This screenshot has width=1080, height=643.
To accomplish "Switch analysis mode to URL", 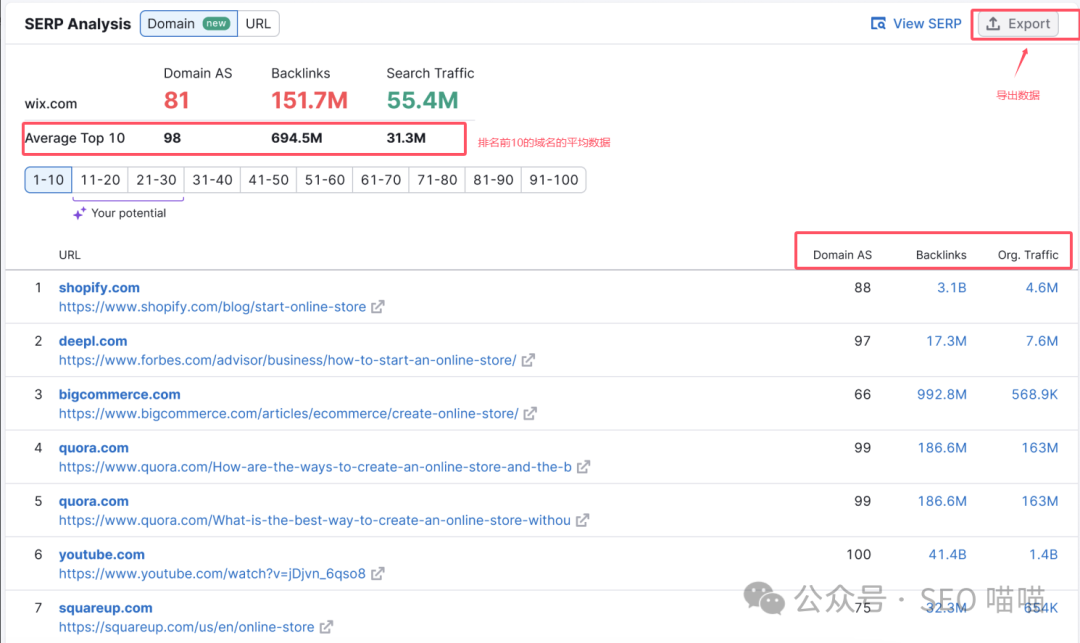I will pos(258,23).
